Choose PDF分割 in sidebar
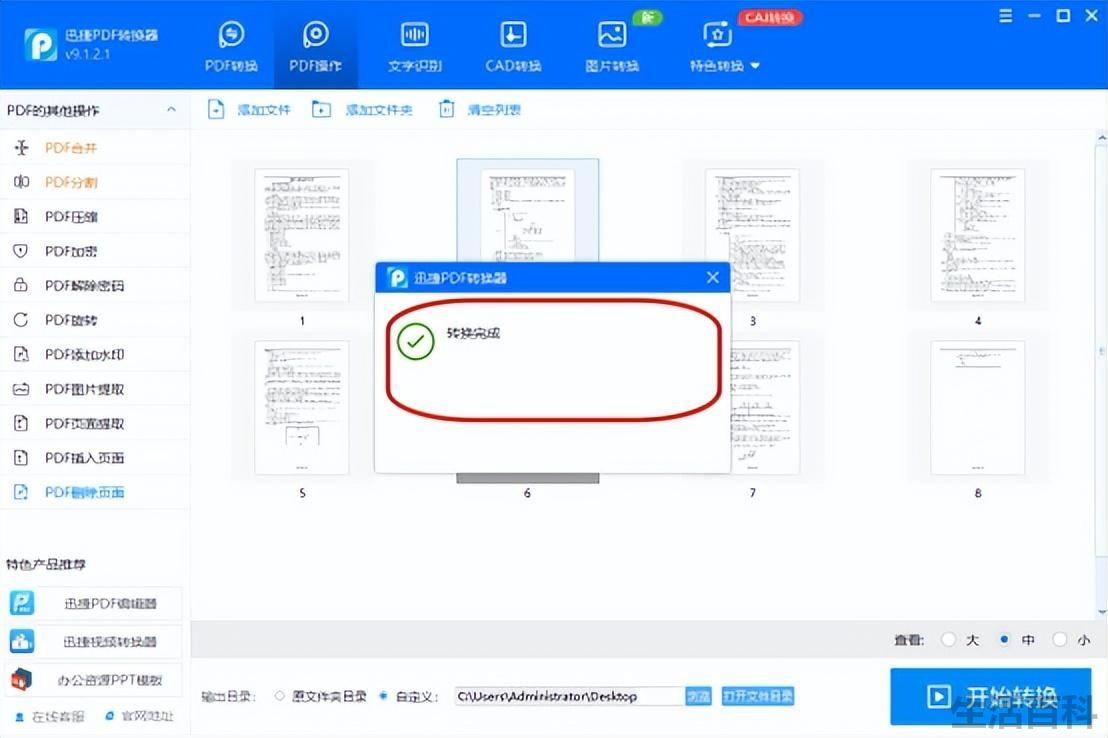The width and height of the screenshot is (1108, 738). click(x=95, y=182)
